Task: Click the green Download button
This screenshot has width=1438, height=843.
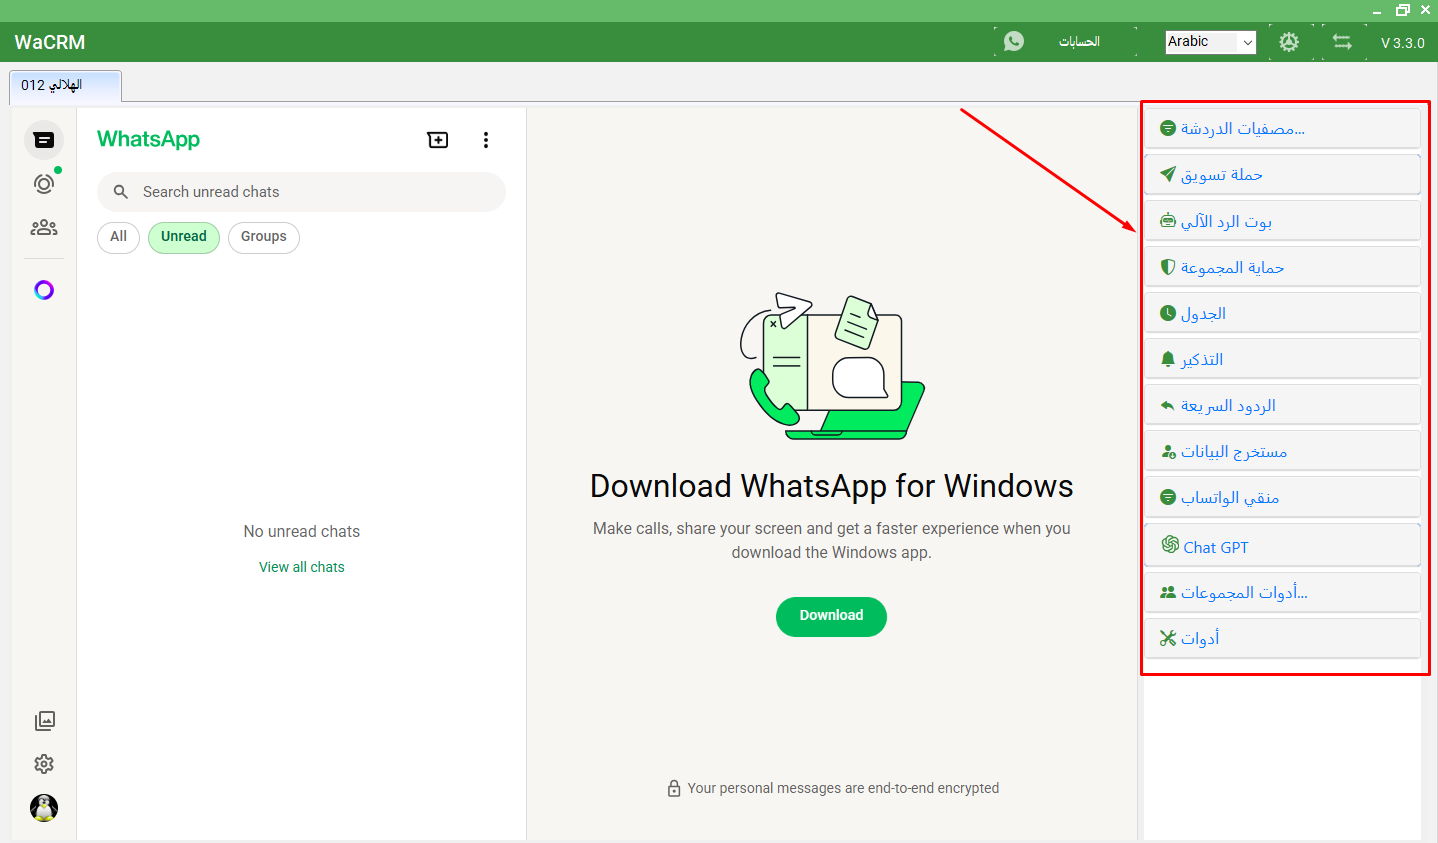Action: (831, 616)
